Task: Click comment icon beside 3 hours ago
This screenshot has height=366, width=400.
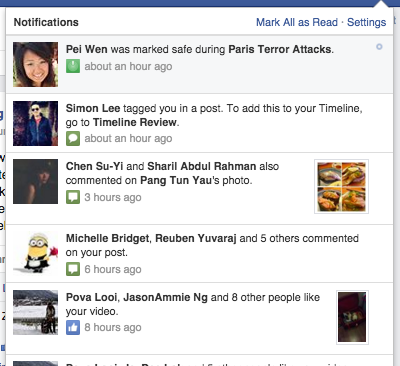Action: (73, 197)
